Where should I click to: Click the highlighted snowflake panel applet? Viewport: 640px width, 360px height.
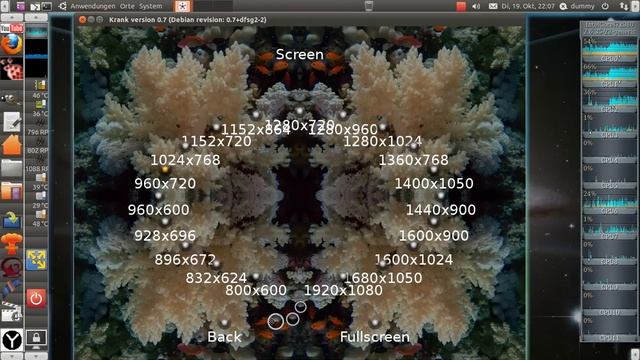[x=182, y=6]
